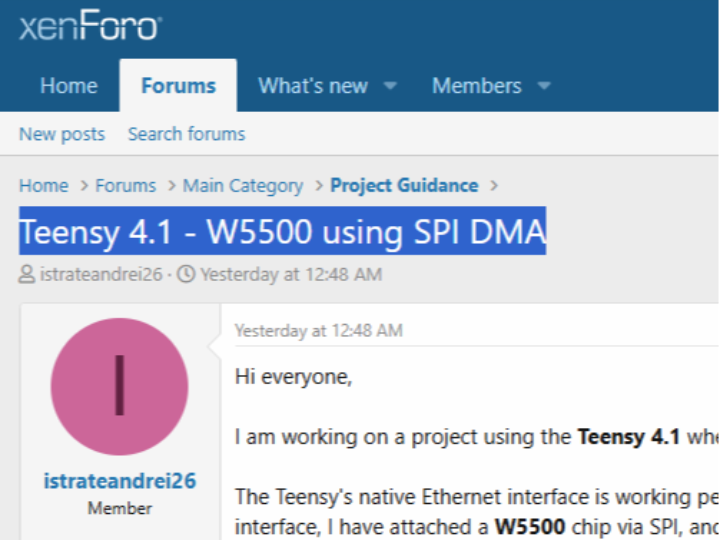The width and height of the screenshot is (720, 540).
Task: Go to the Members page
Action: [x=476, y=86]
